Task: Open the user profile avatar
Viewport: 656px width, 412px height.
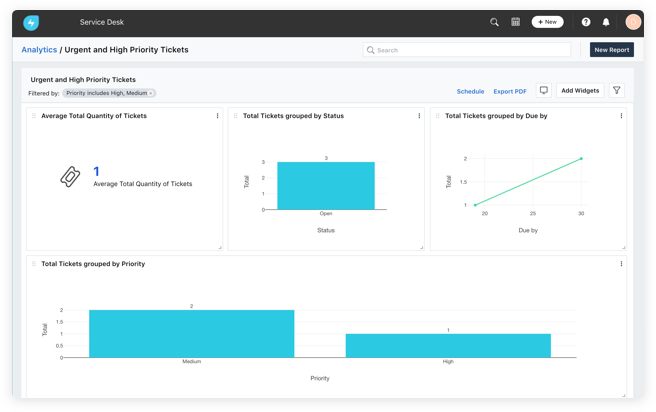Action: click(x=633, y=22)
